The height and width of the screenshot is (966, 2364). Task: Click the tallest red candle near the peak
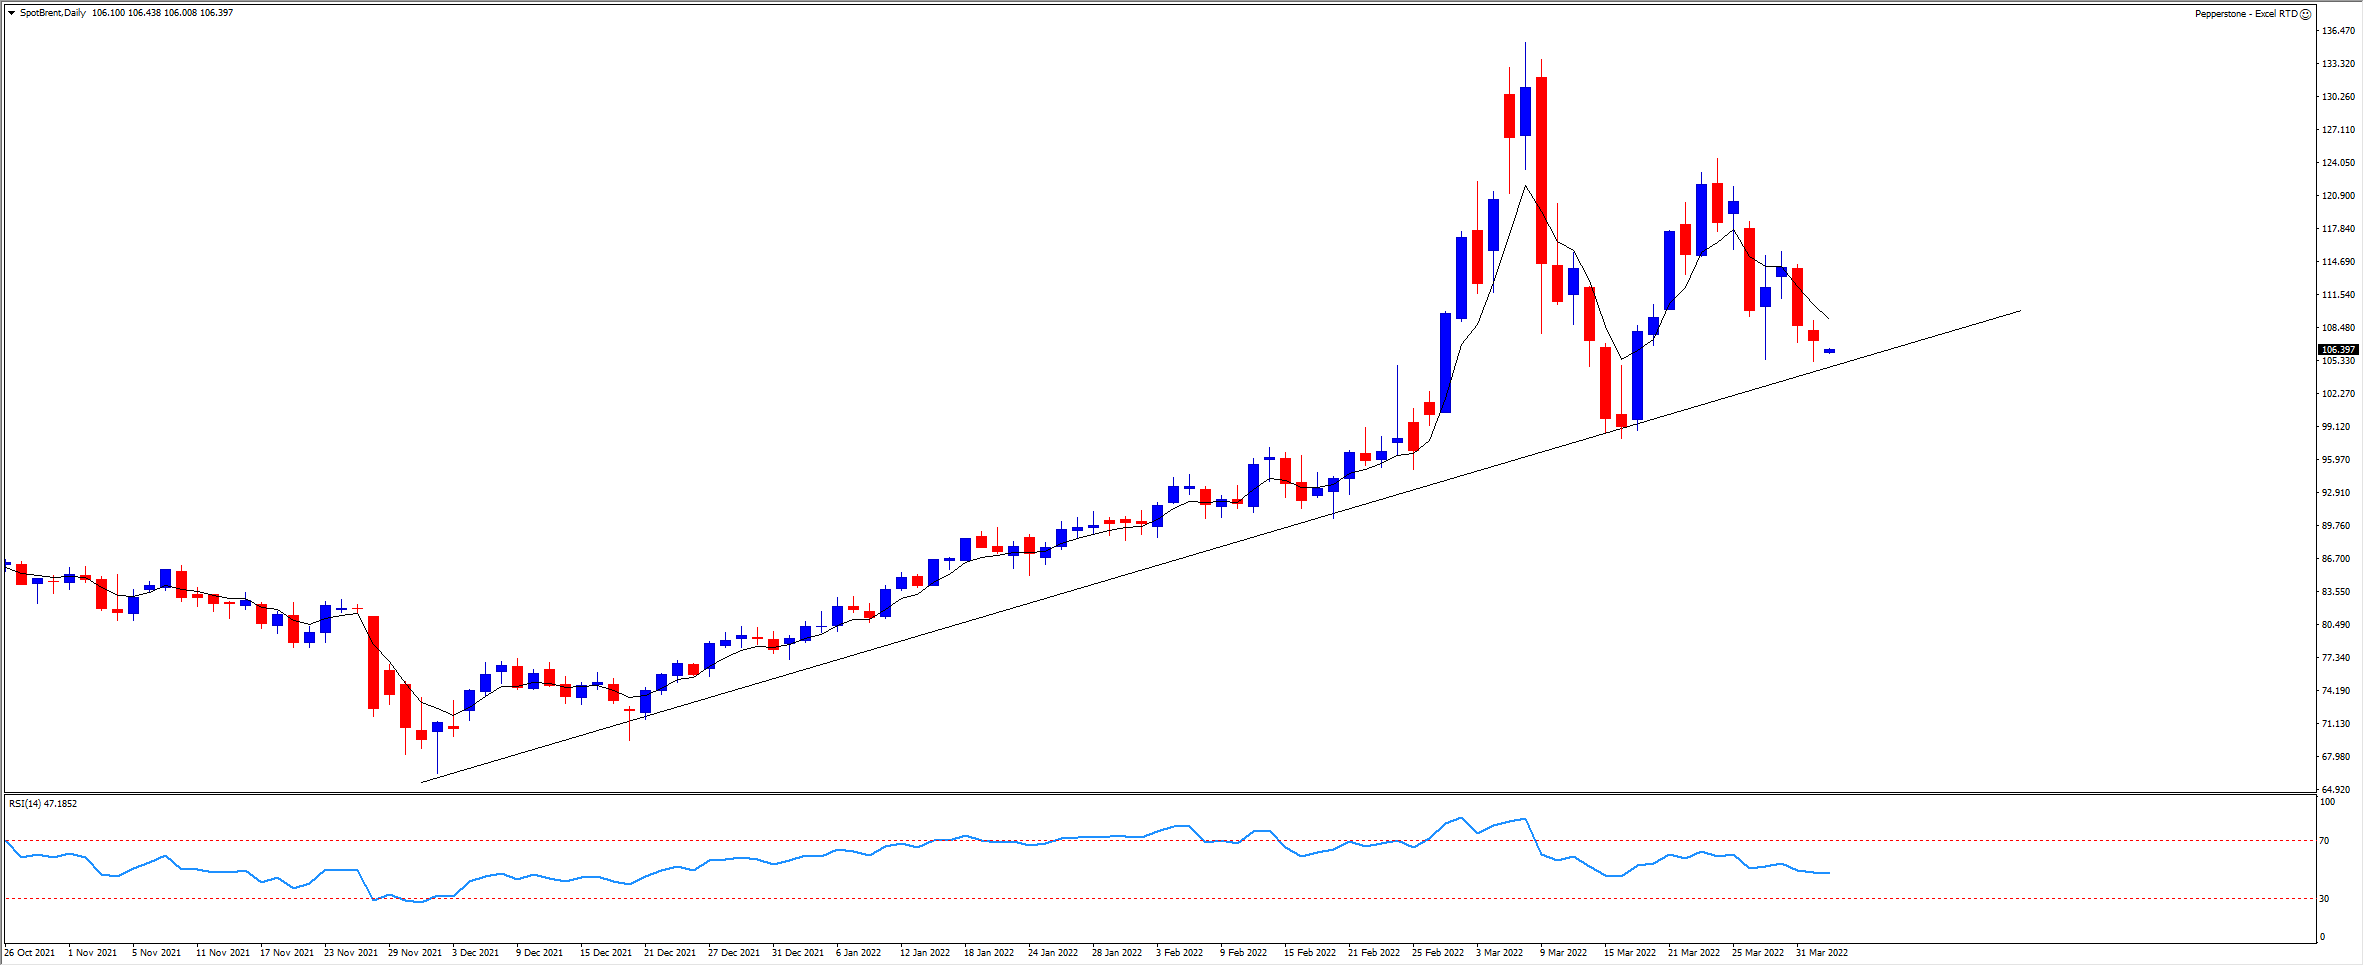[1542, 170]
